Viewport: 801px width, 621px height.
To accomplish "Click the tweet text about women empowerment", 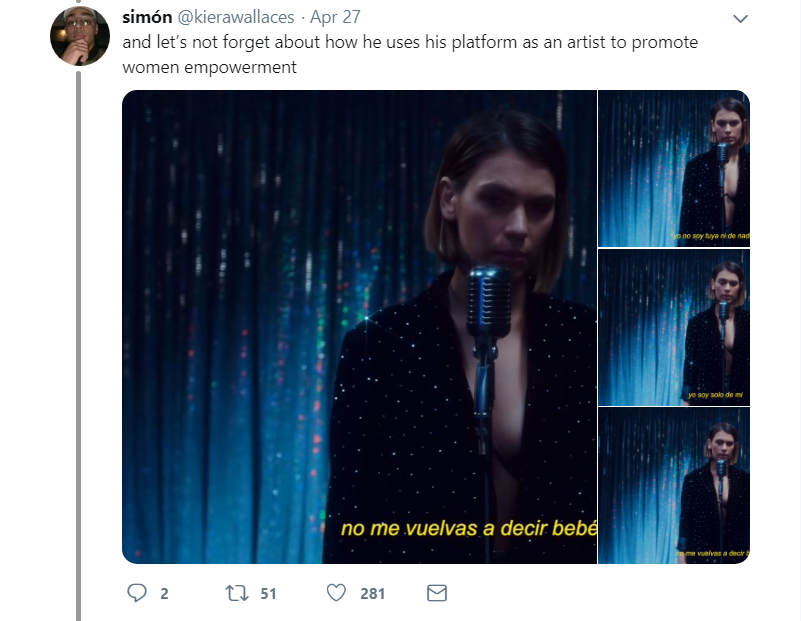I will tap(410, 55).
